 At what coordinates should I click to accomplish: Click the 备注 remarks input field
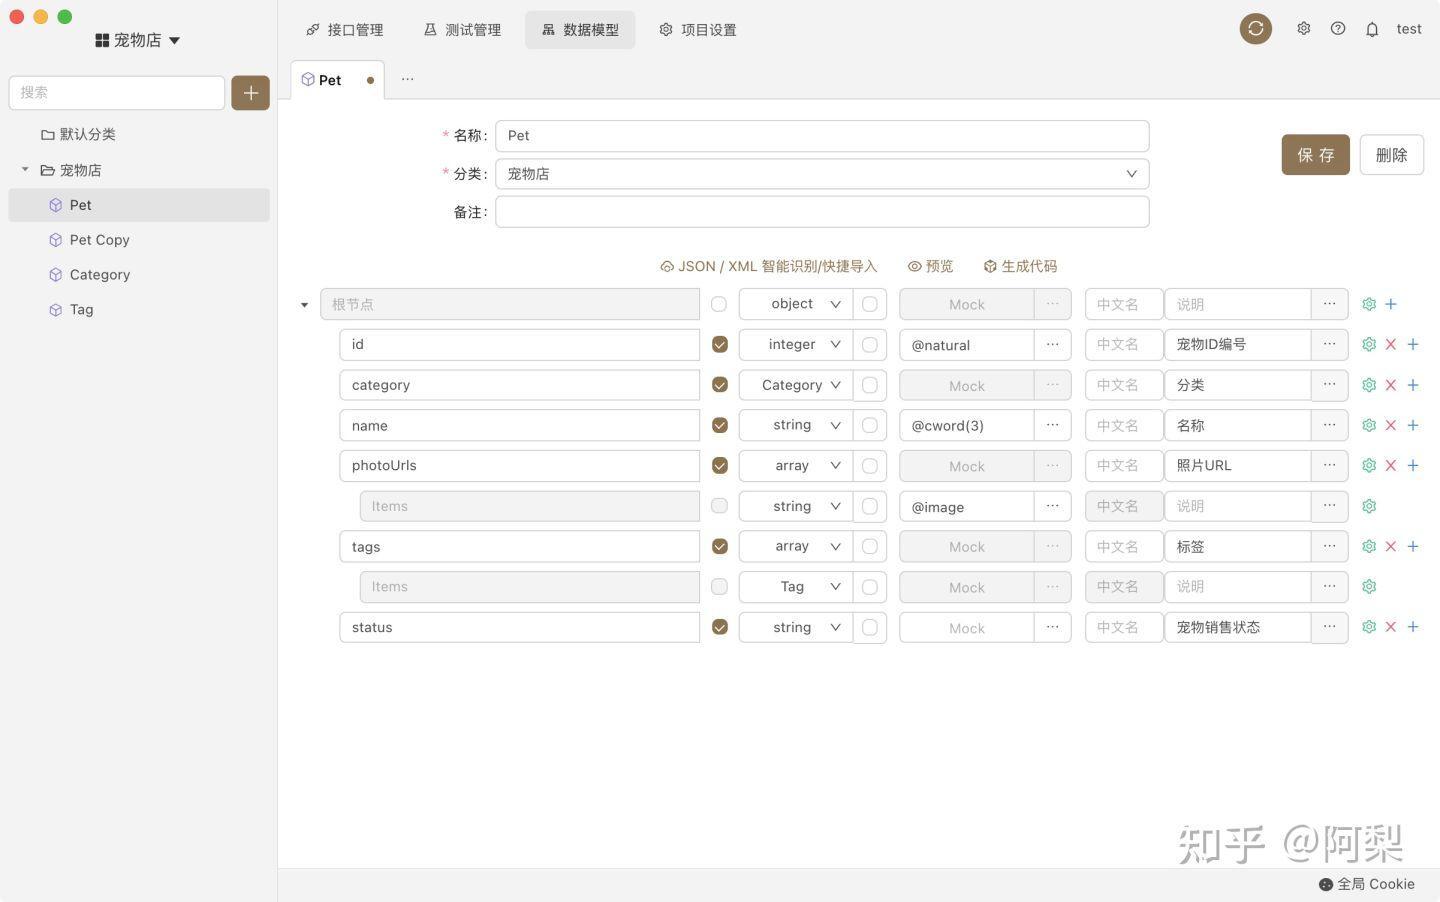(821, 212)
